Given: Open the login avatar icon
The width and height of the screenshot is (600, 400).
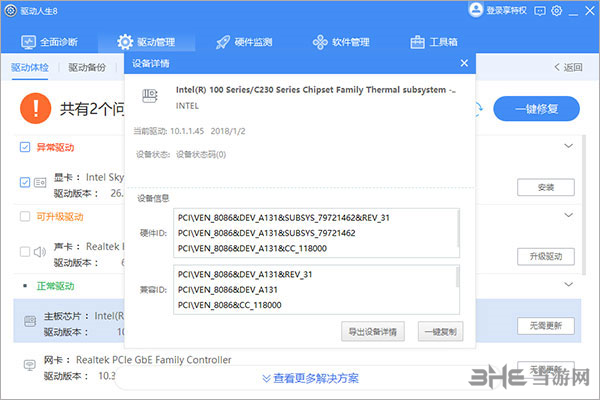Looking at the screenshot, I should 476,10.
